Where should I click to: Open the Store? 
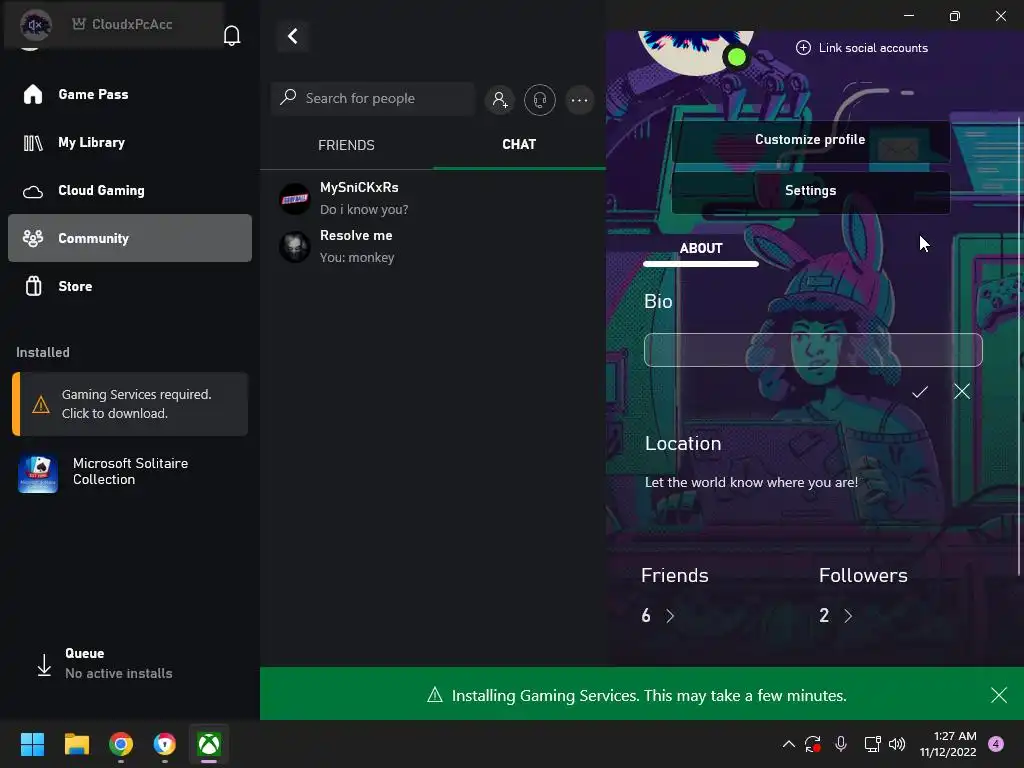[x=129, y=286]
